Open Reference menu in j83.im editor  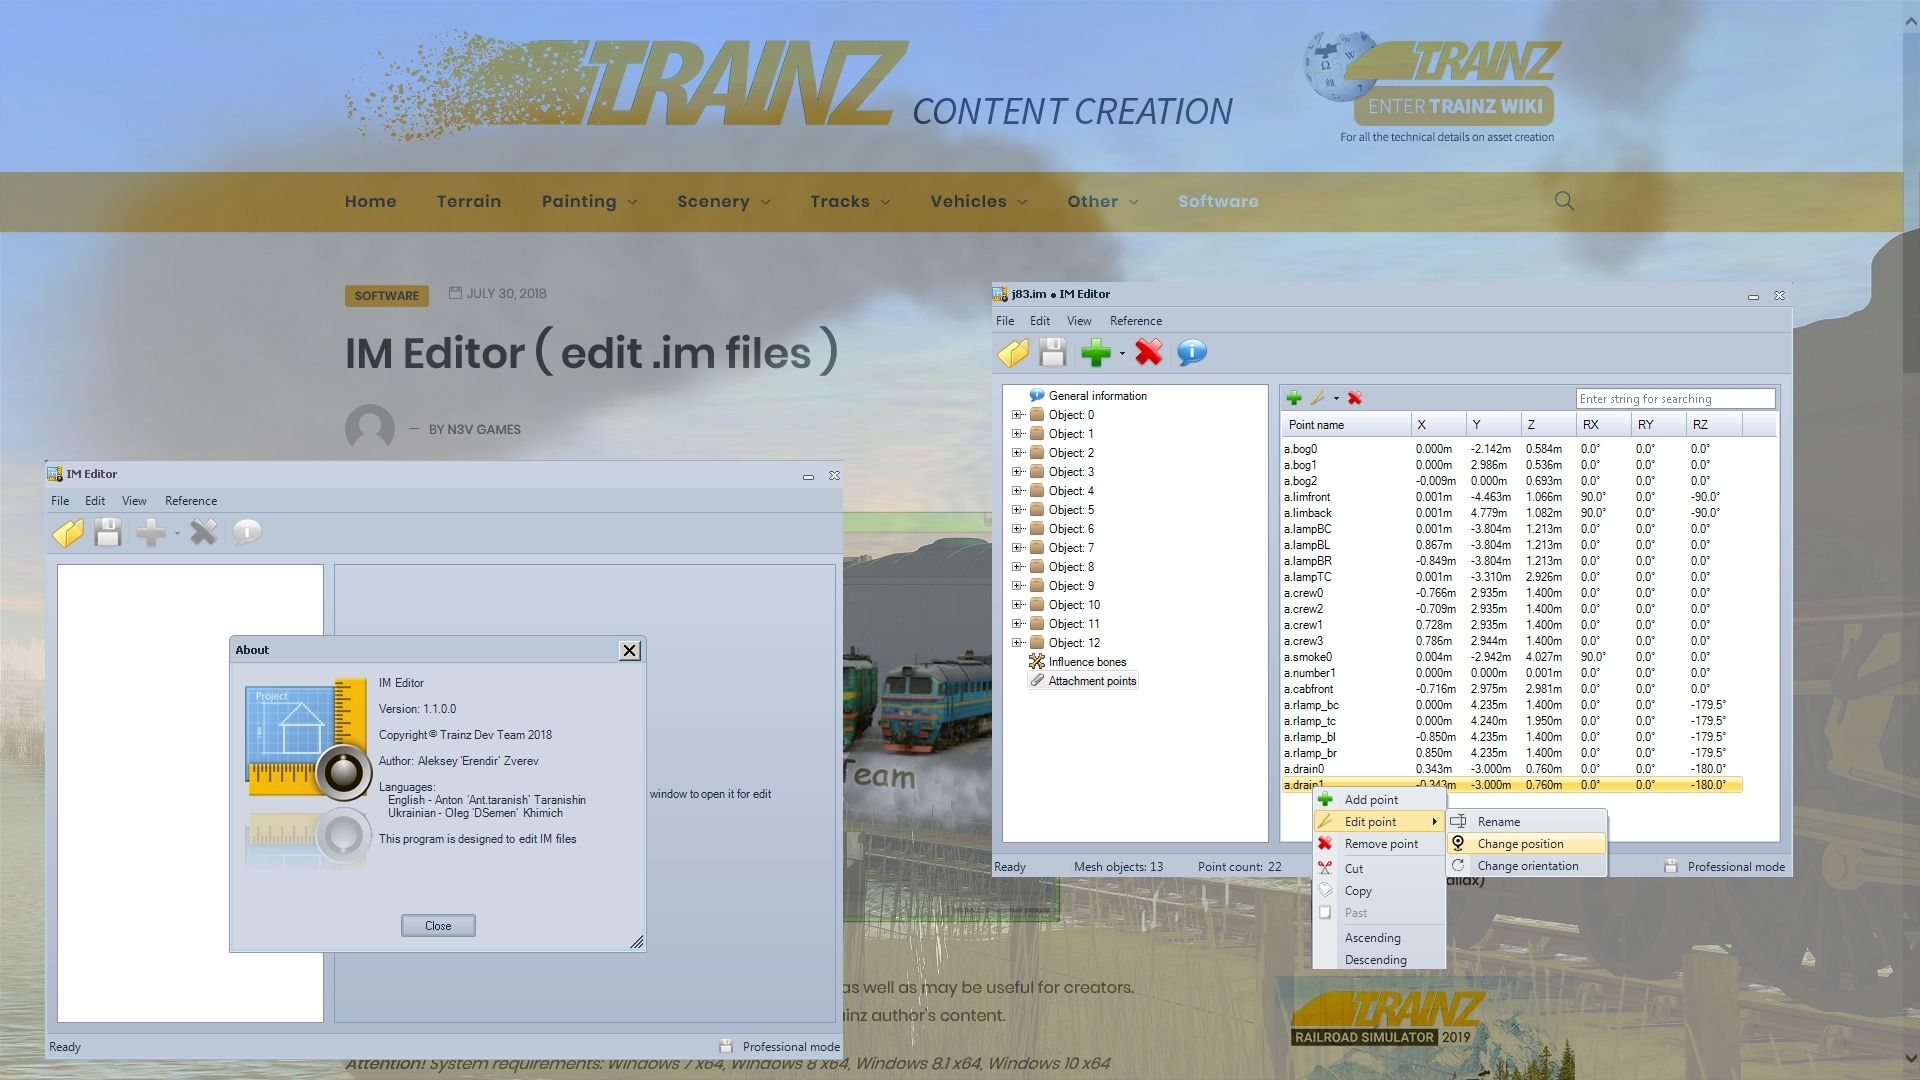(1135, 321)
